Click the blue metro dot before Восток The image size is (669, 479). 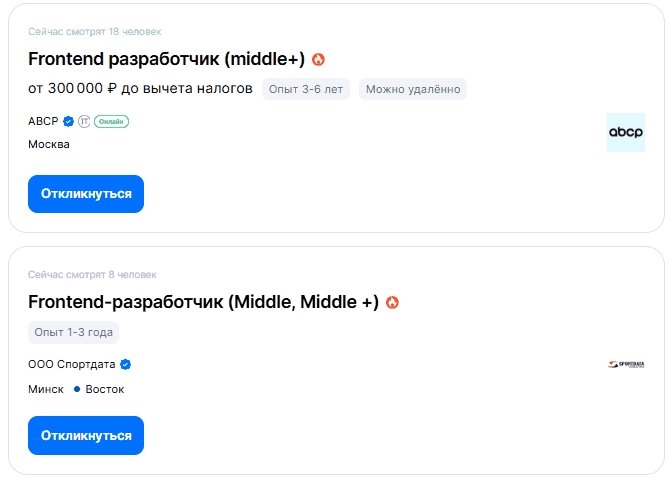click(x=76, y=389)
